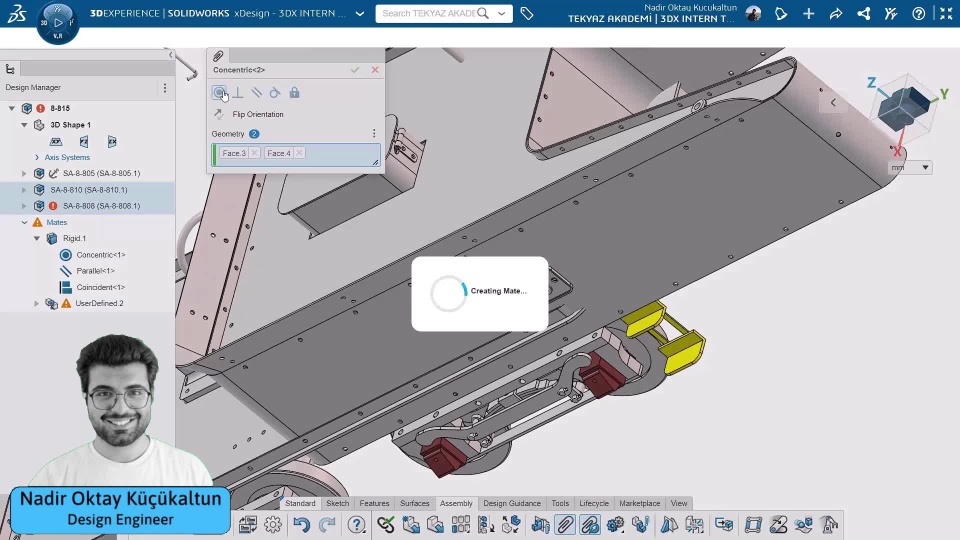
Task: Switch to the Sketch tab
Action: (x=338, y=503)
